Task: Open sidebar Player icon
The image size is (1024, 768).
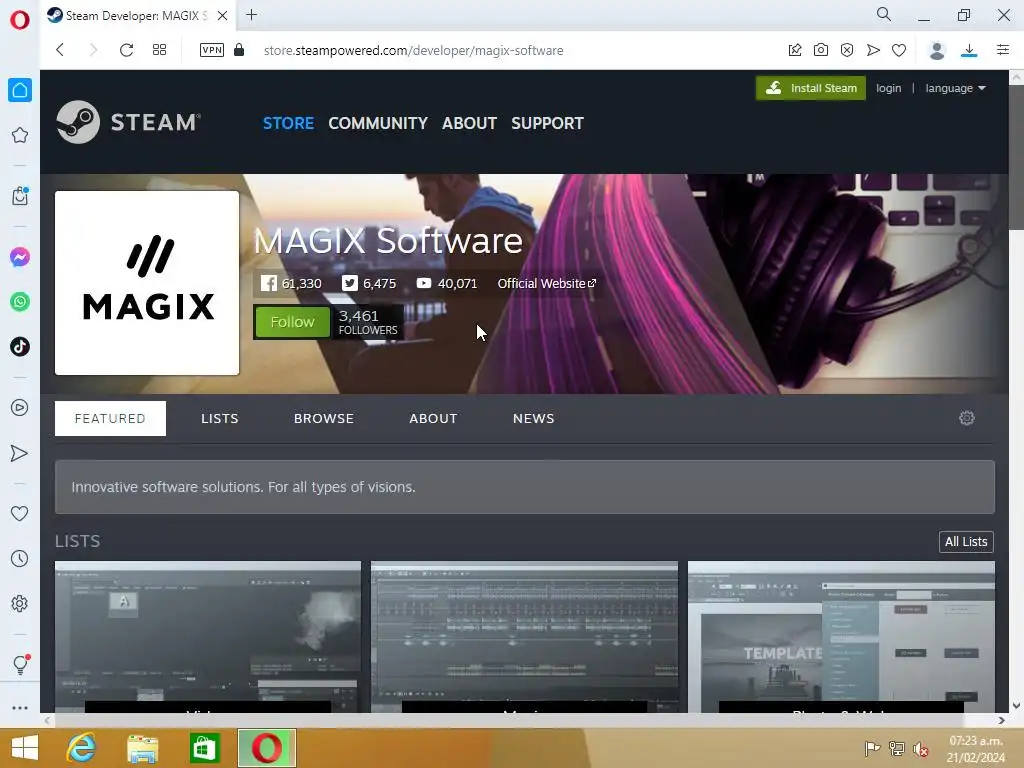Action: 20,408
